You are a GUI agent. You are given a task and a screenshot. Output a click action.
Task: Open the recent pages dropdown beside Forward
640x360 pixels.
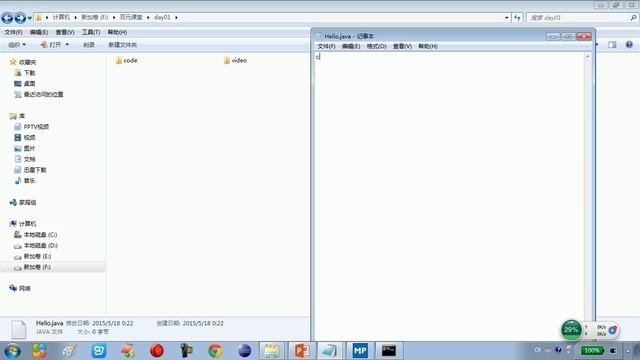[29, 18]
